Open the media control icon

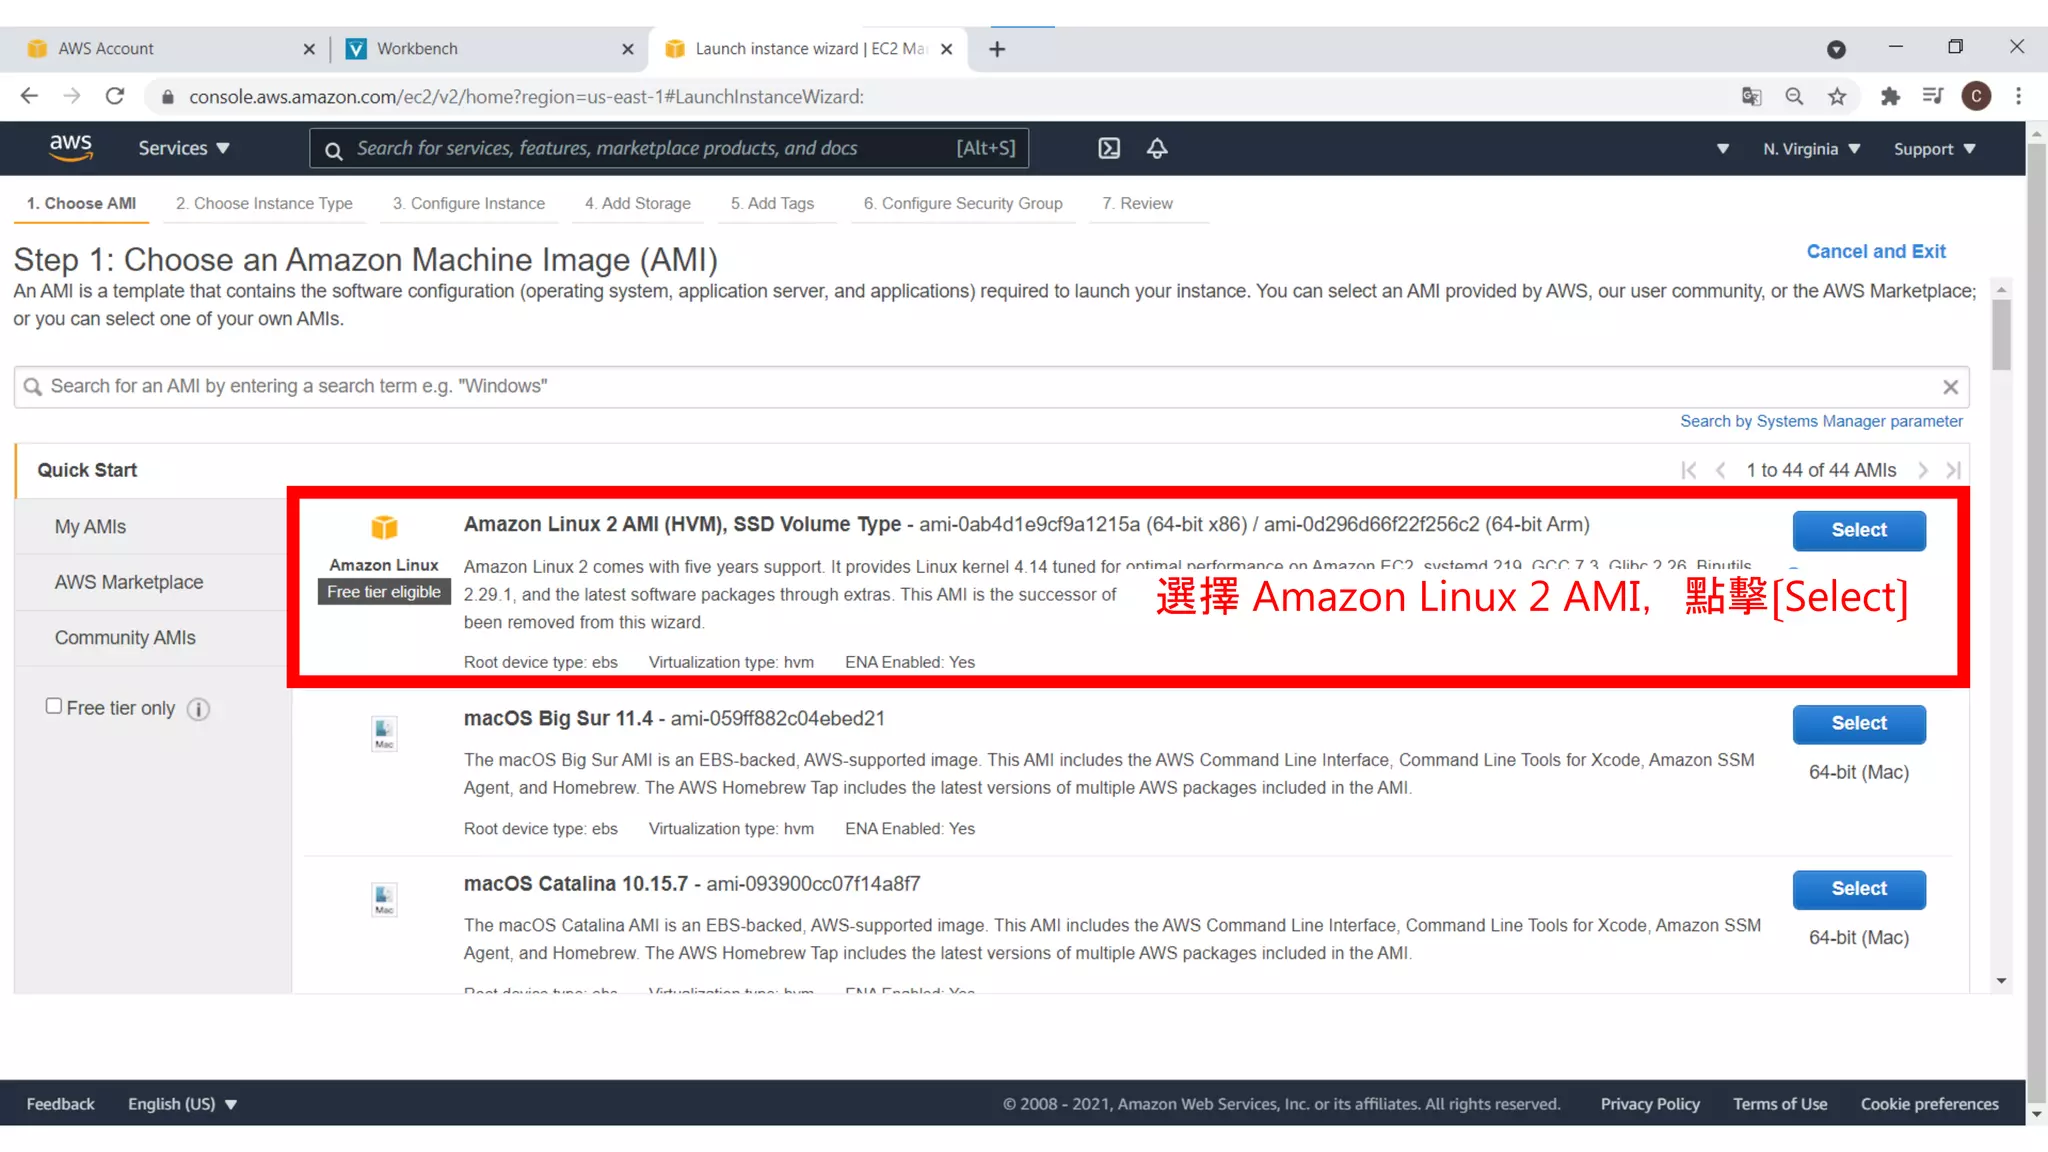[x=1933, y=96]
